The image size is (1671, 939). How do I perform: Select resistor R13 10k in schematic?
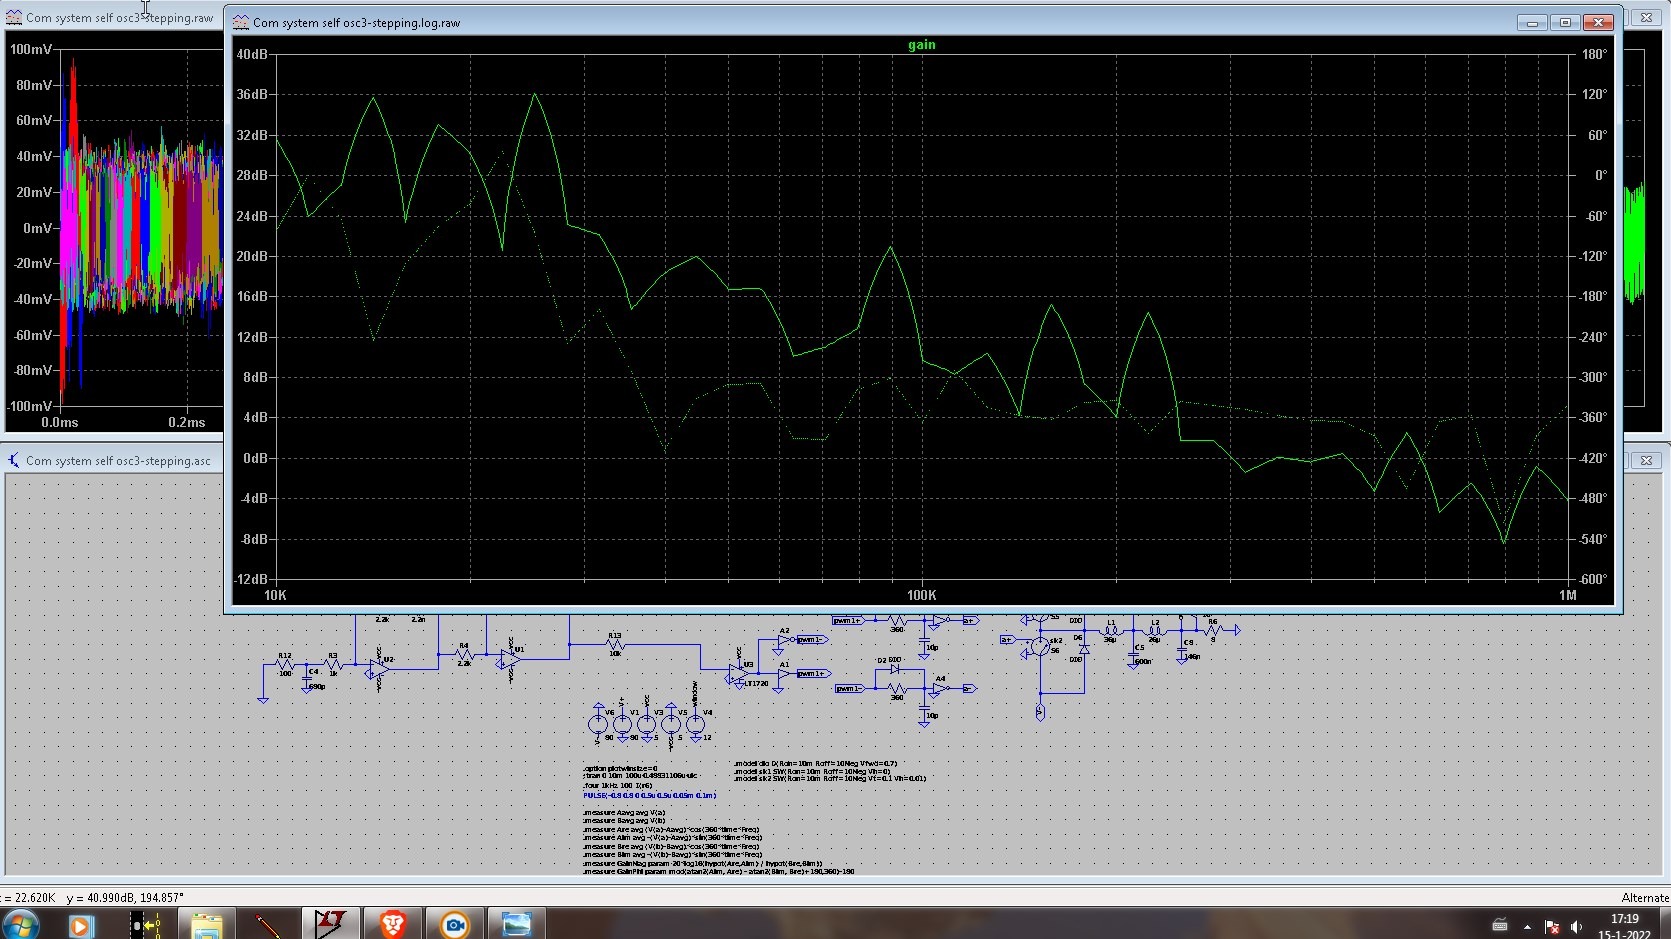614,644
